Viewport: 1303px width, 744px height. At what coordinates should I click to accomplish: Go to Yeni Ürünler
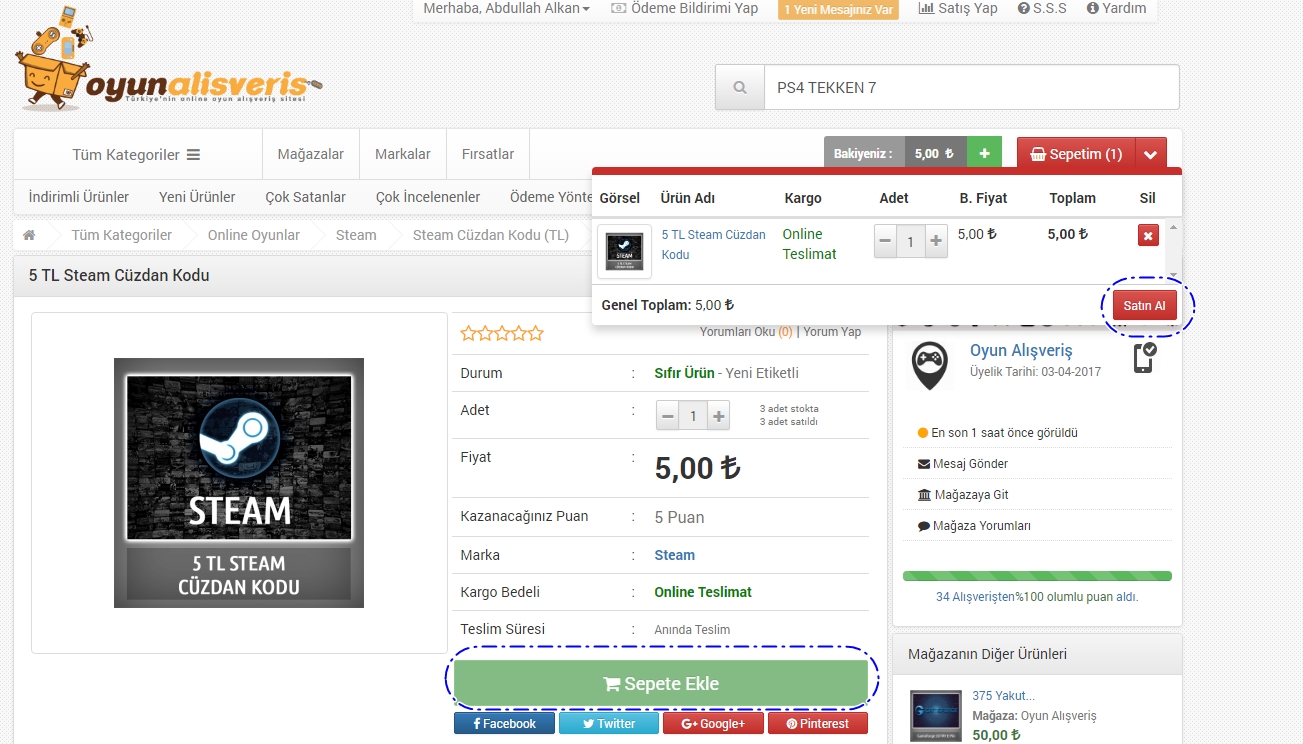click(x=197, y=197)
